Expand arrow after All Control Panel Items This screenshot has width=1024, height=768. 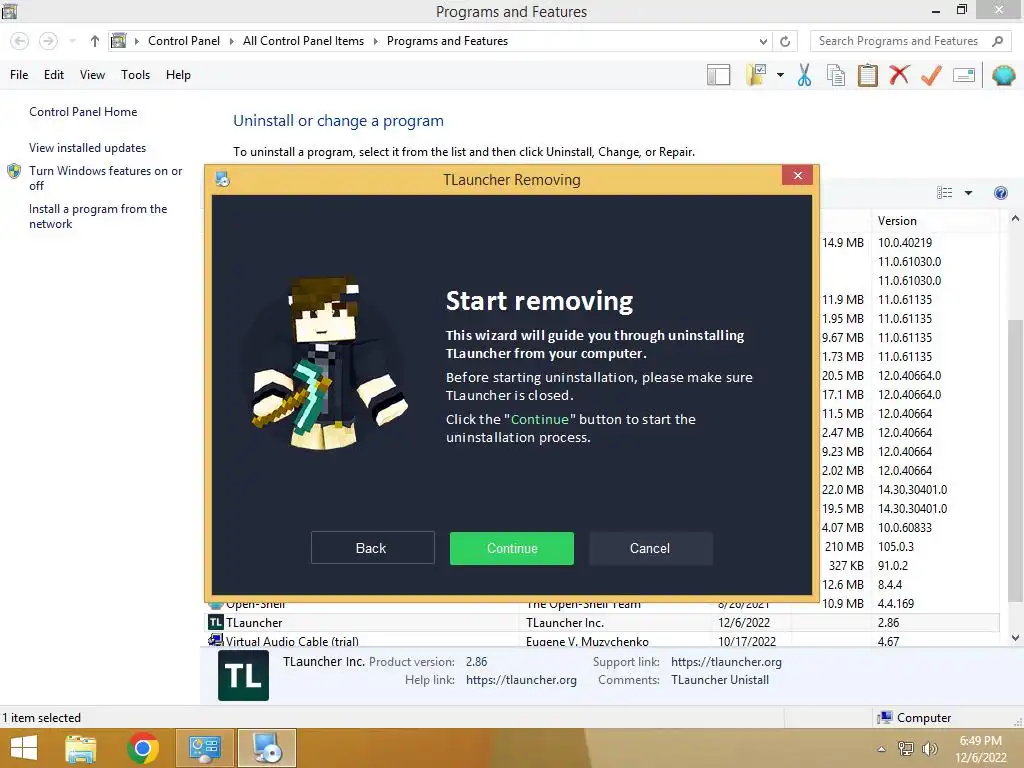376,41
